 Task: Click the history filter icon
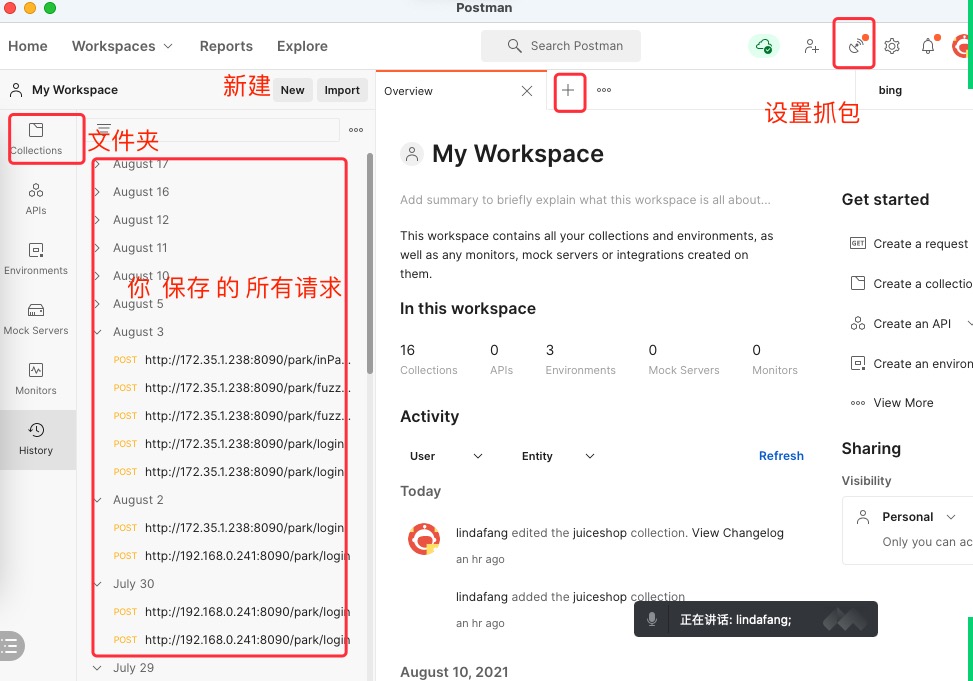coord(104,129)
